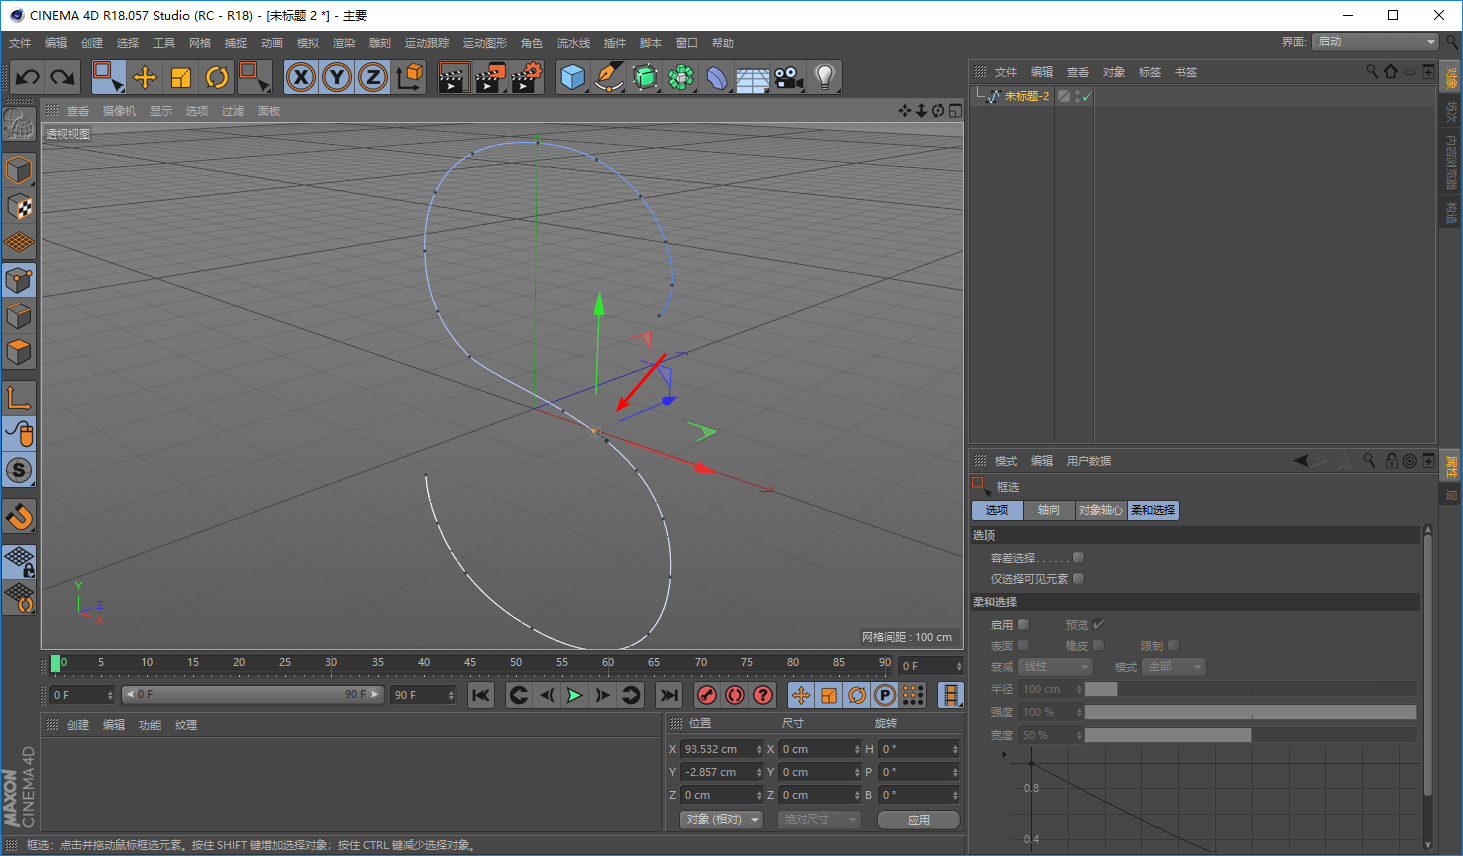Click 纹理 in material manager
Image resolution: width=1463 pixels, height=856 pixels.
186,725
